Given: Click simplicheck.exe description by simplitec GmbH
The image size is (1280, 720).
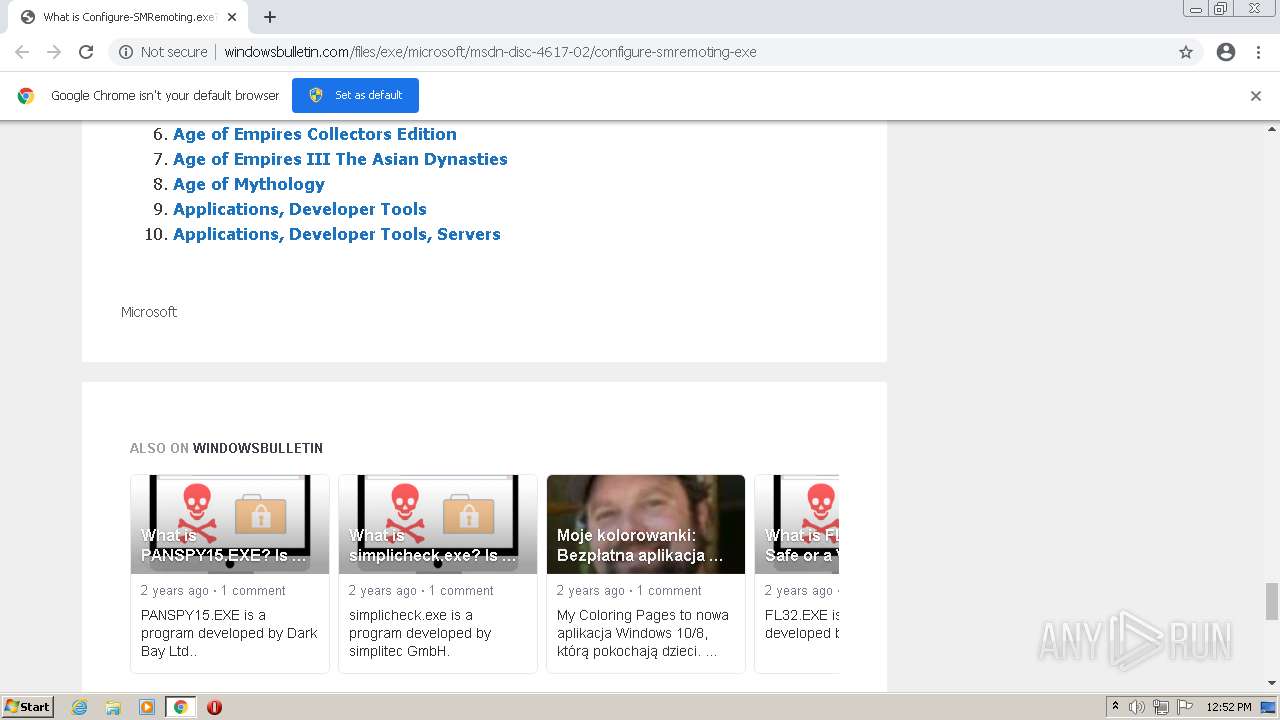Looking at the screenshot, I should click(x=420, y=633).
